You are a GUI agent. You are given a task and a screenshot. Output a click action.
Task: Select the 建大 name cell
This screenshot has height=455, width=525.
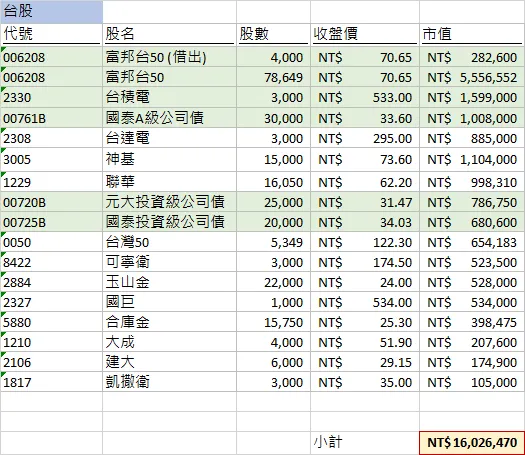(x=169, y=362)
